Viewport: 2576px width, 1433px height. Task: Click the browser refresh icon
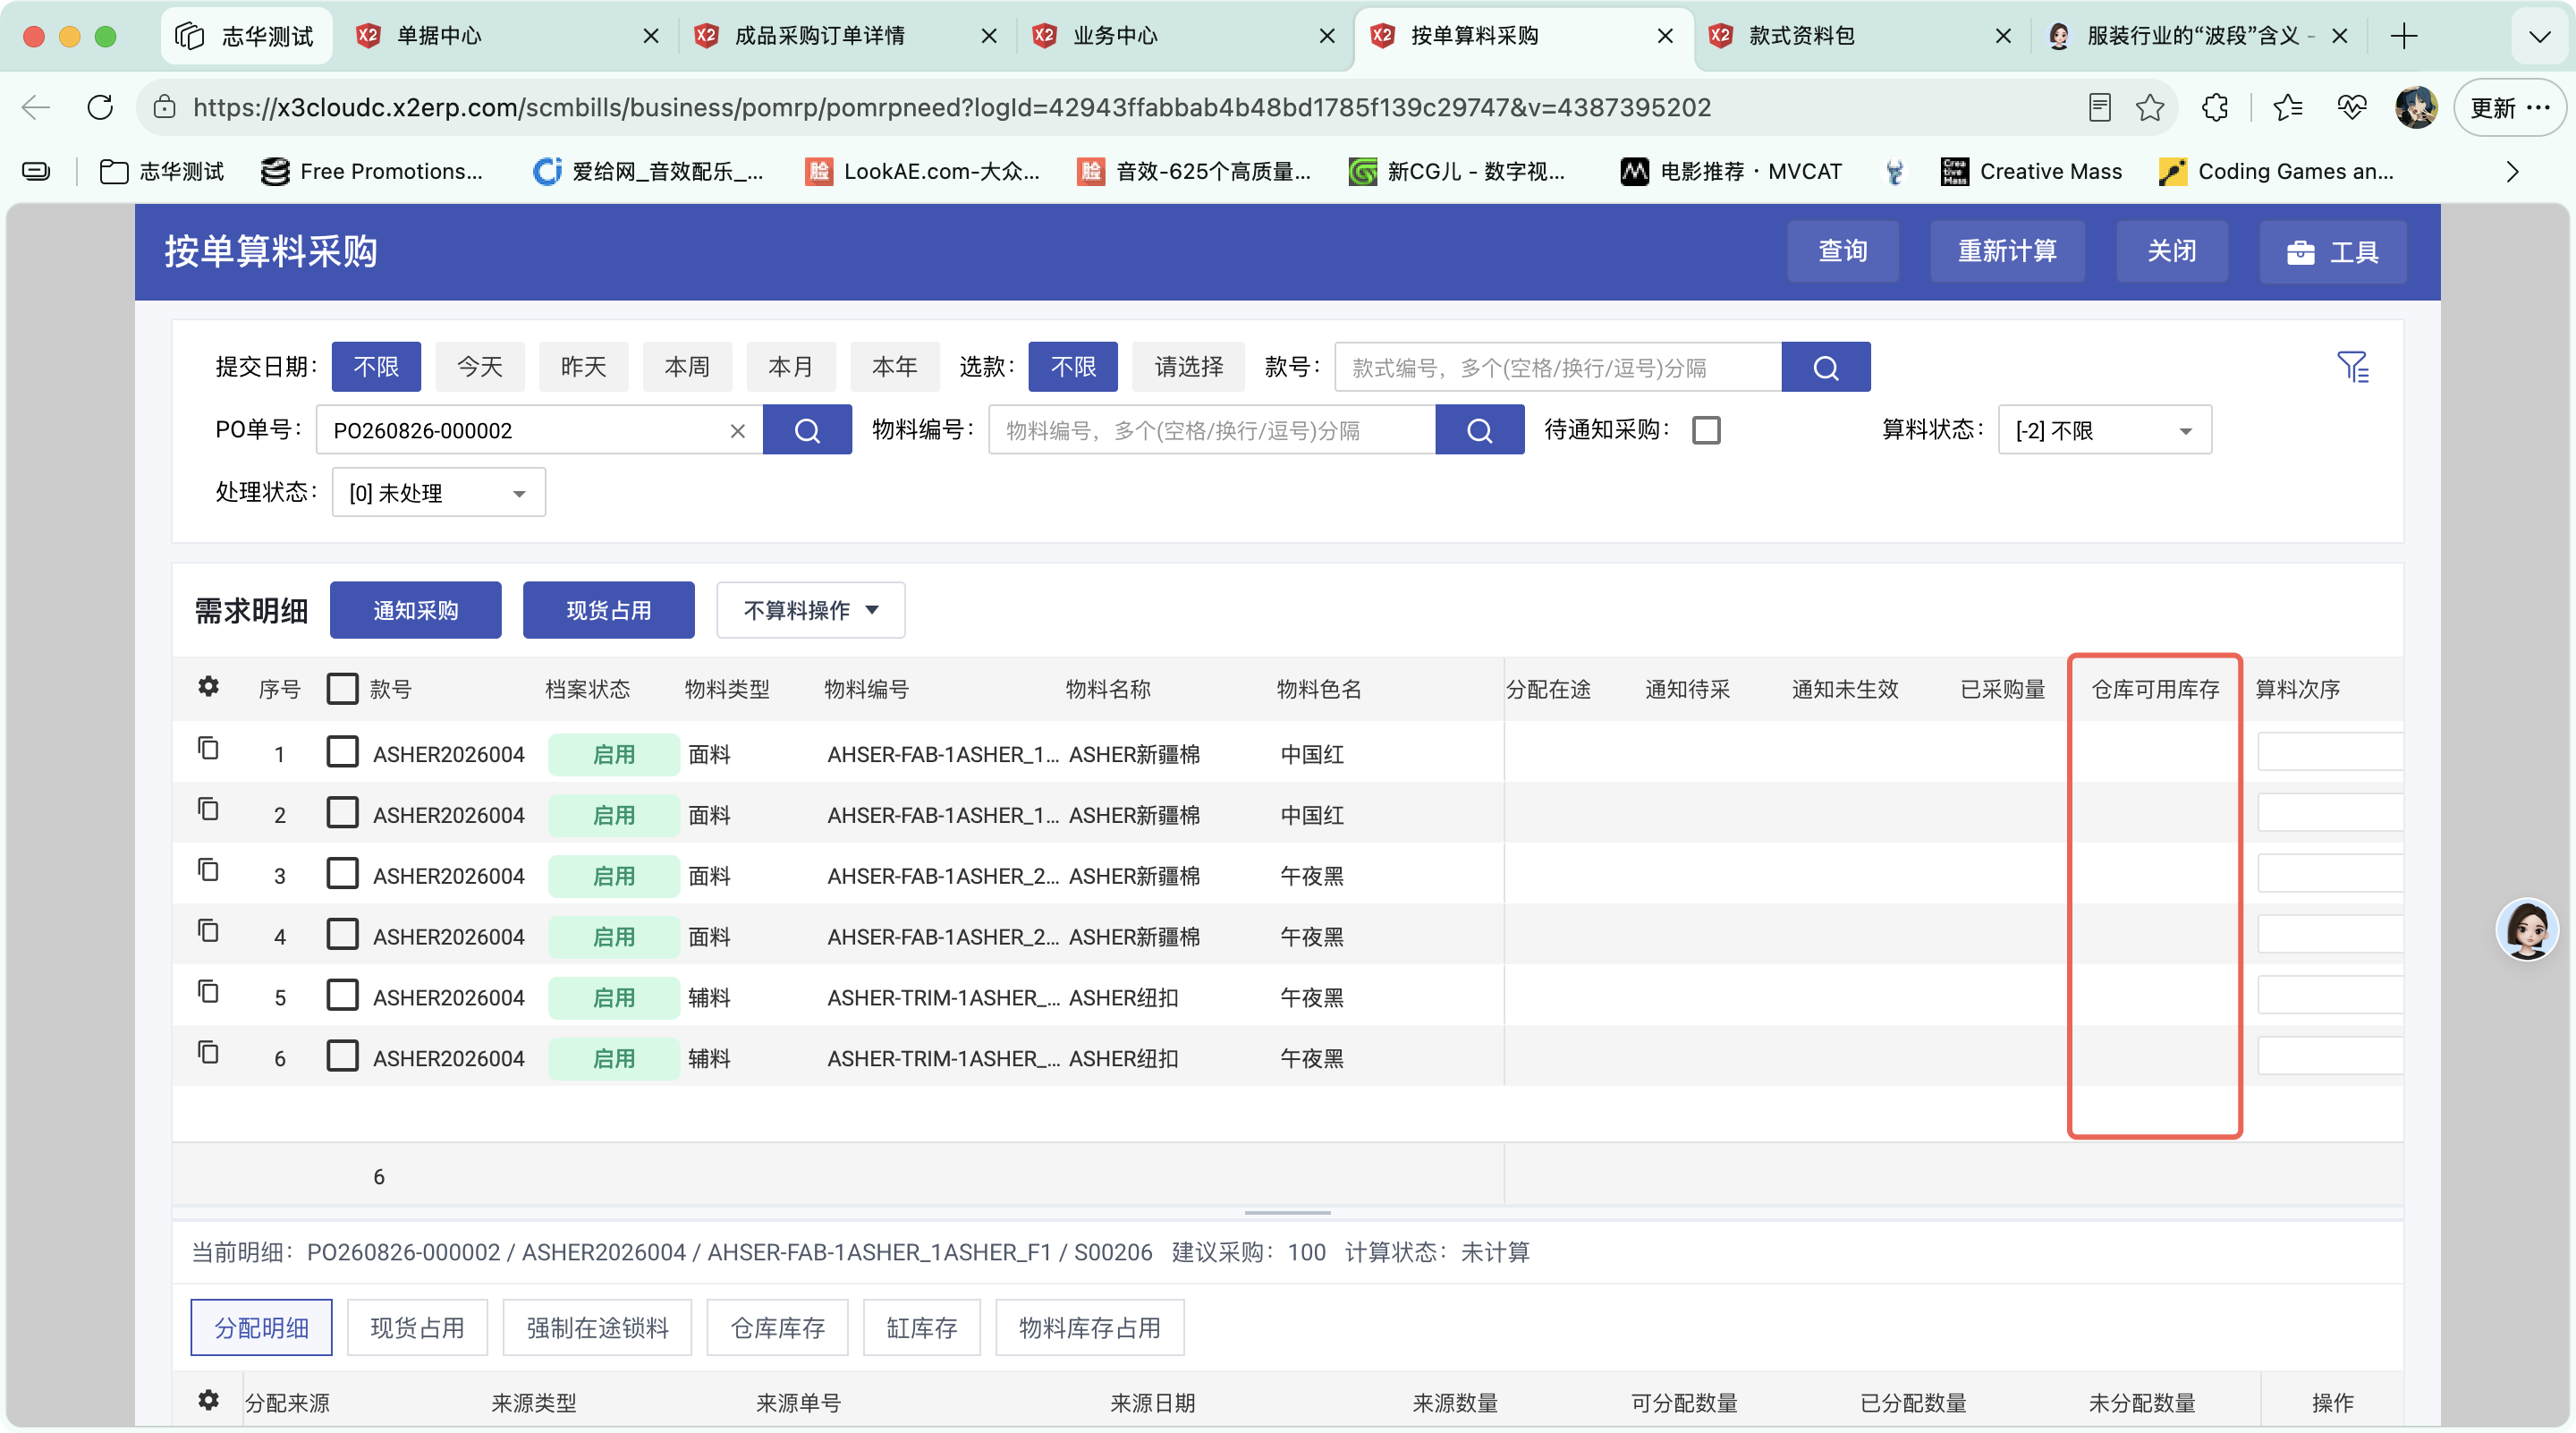click(x=100, y=107)
